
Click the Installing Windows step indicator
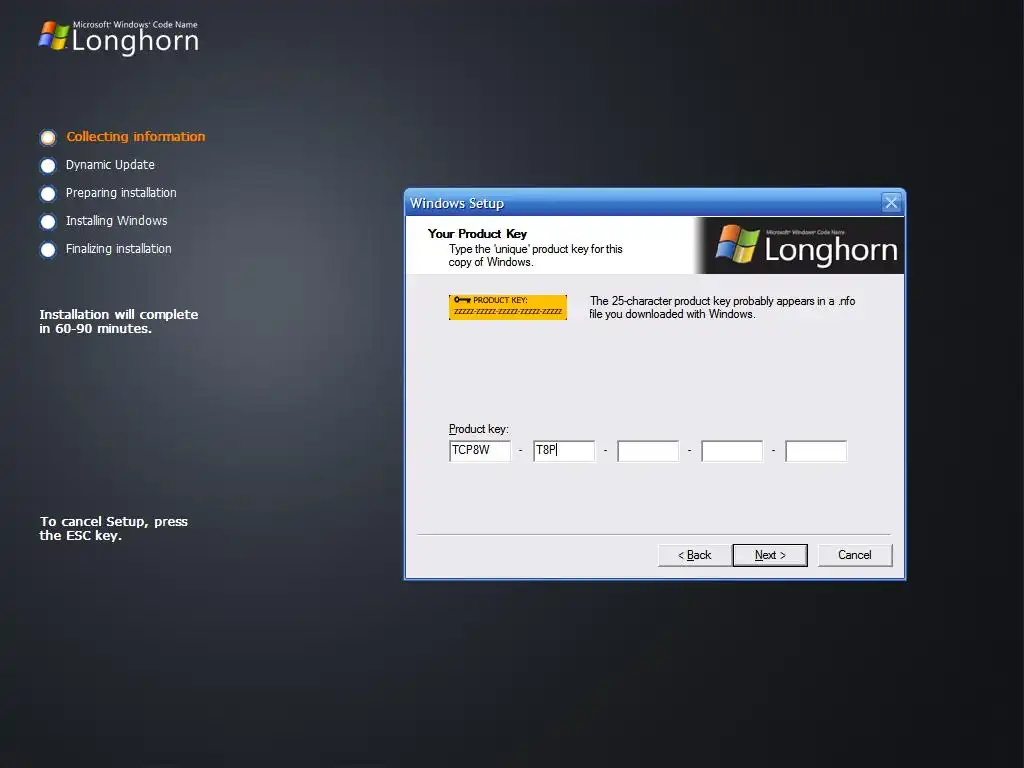(48, 222)
